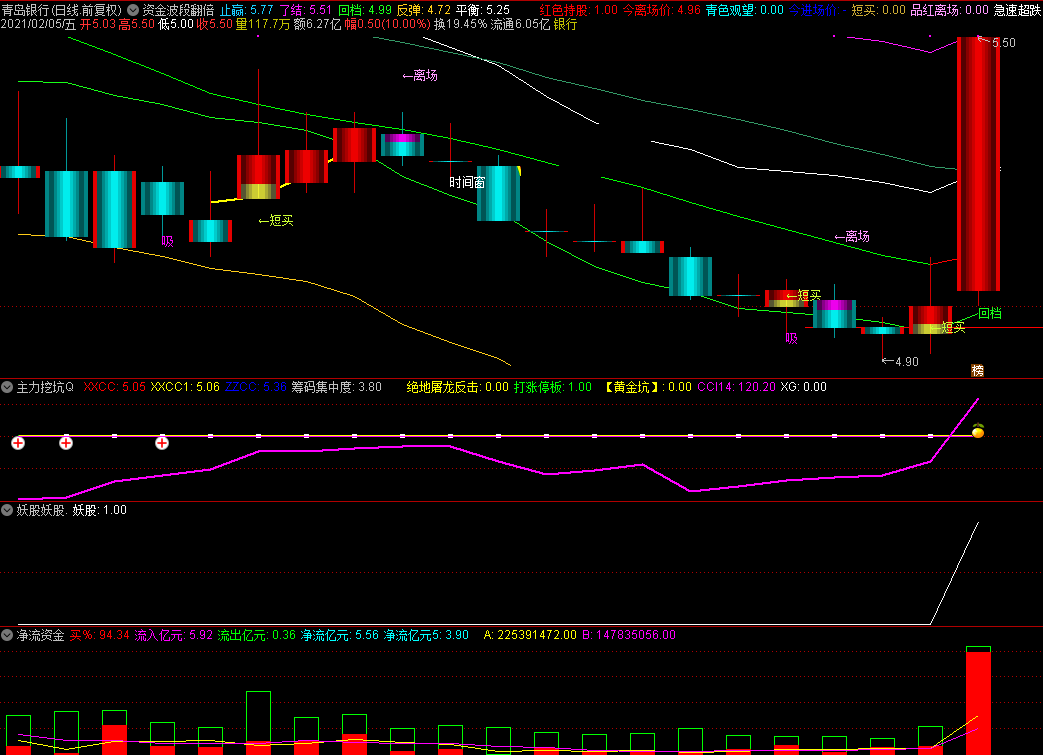Click the 流出亿元: 0.36 value
The image size is (1043, 755).
click(x=257, y=635)
